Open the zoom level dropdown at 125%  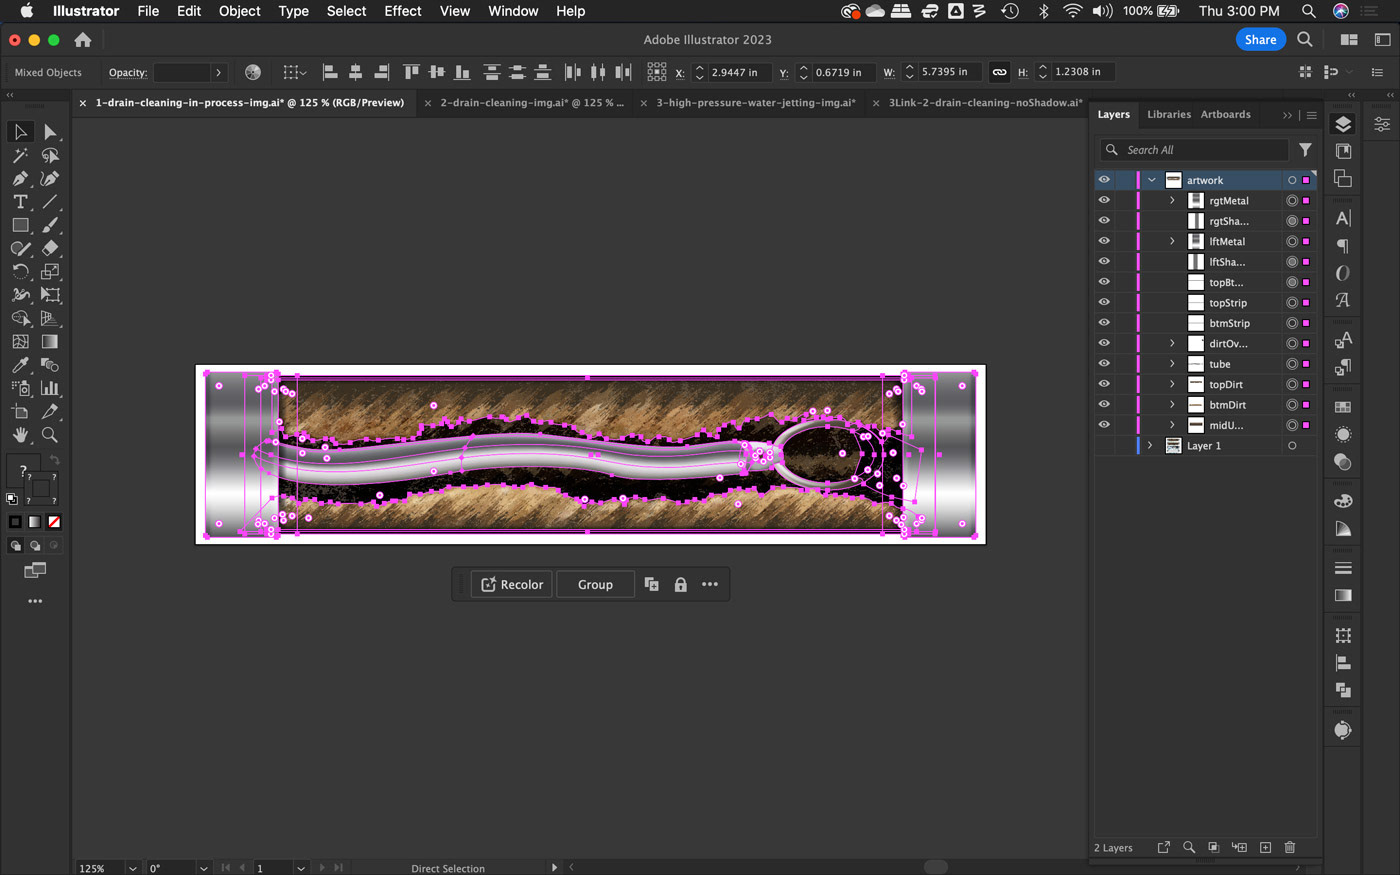pos(132,868)
